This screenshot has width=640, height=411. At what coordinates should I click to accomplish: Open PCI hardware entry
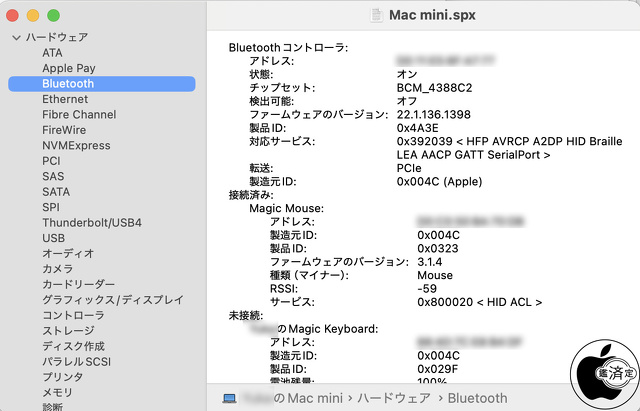(x=51, y=161)
